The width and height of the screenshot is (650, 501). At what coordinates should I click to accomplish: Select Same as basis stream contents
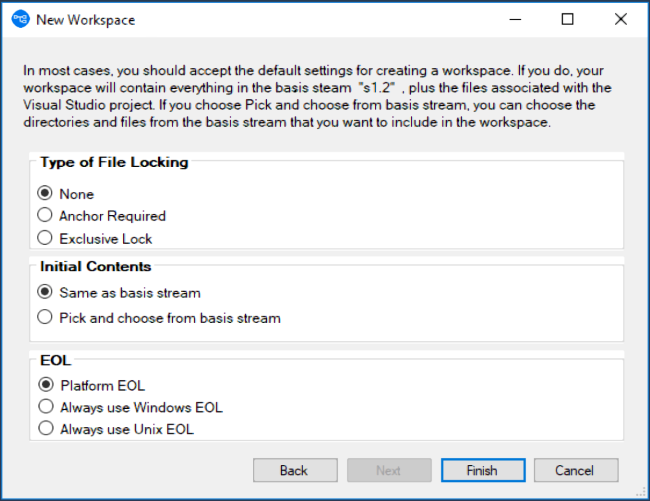pyautogui.click(x=44, y=293)
